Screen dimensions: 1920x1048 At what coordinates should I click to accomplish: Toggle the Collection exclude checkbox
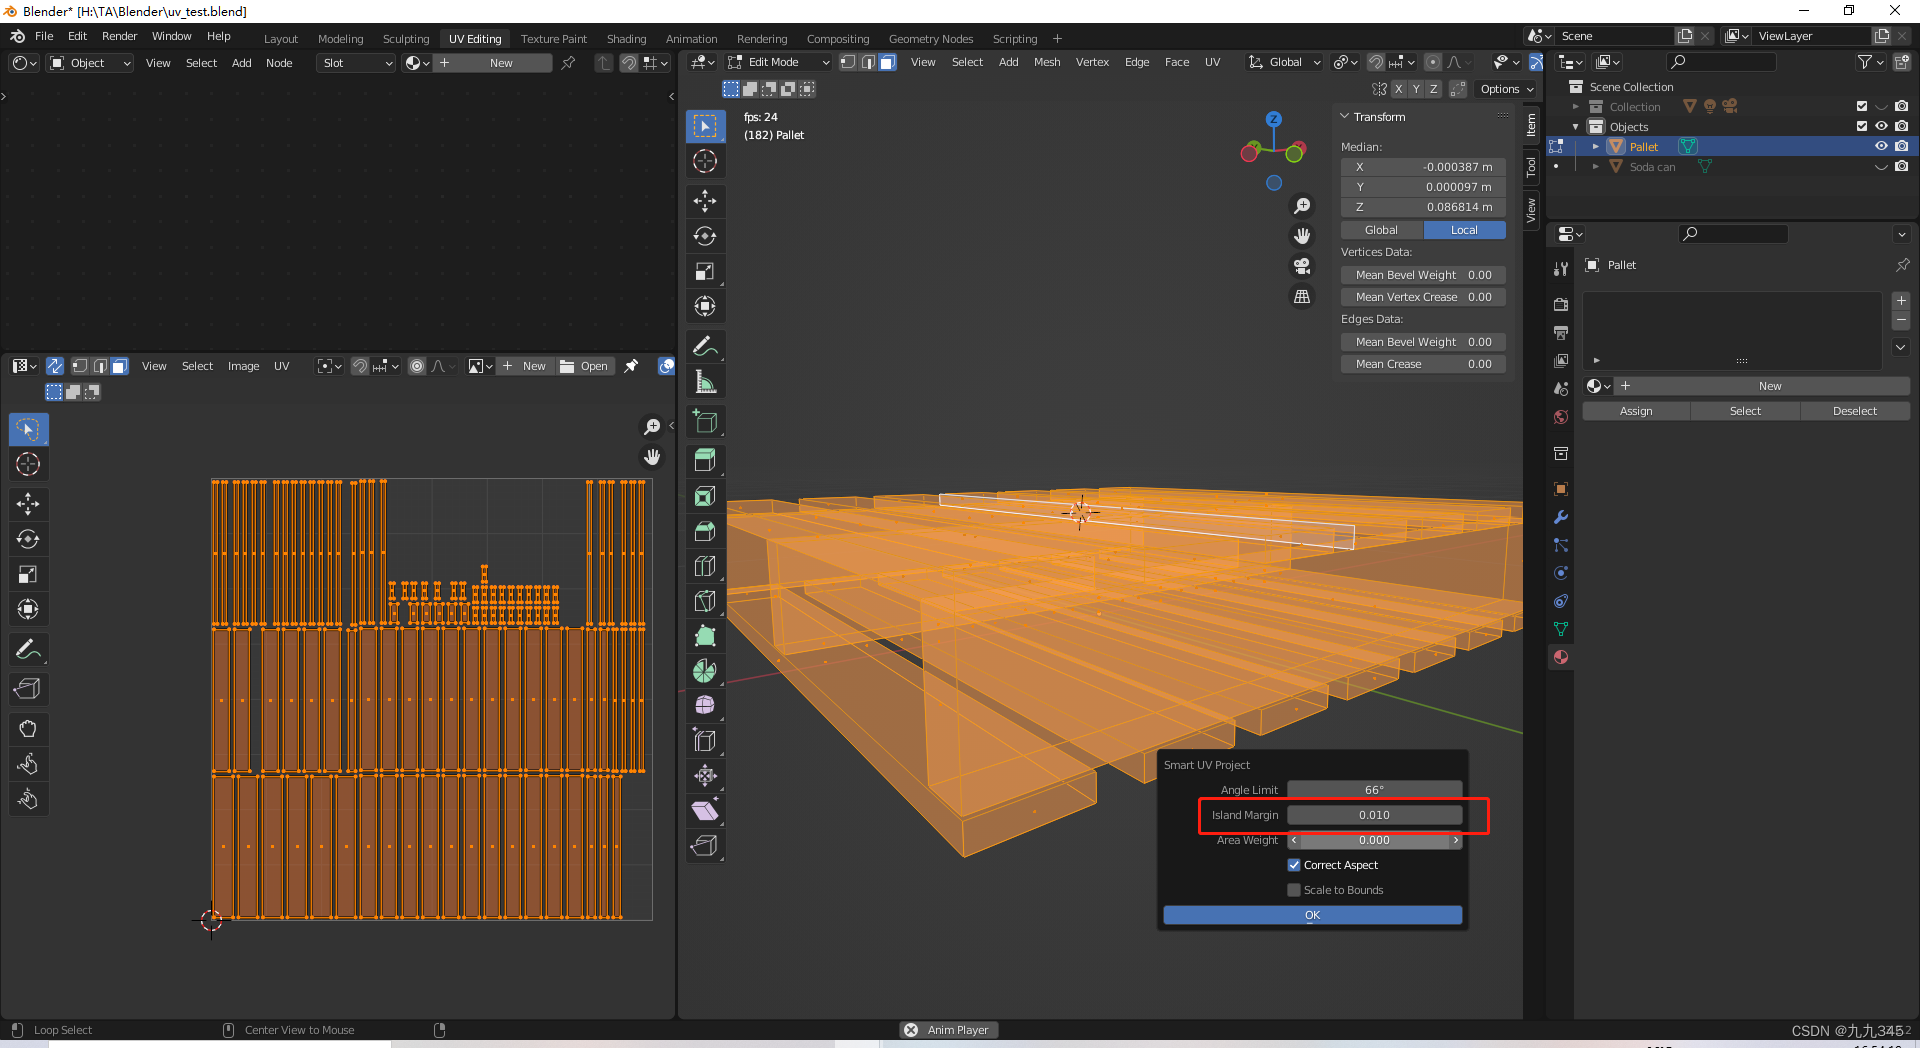[x=1861, y=106]
